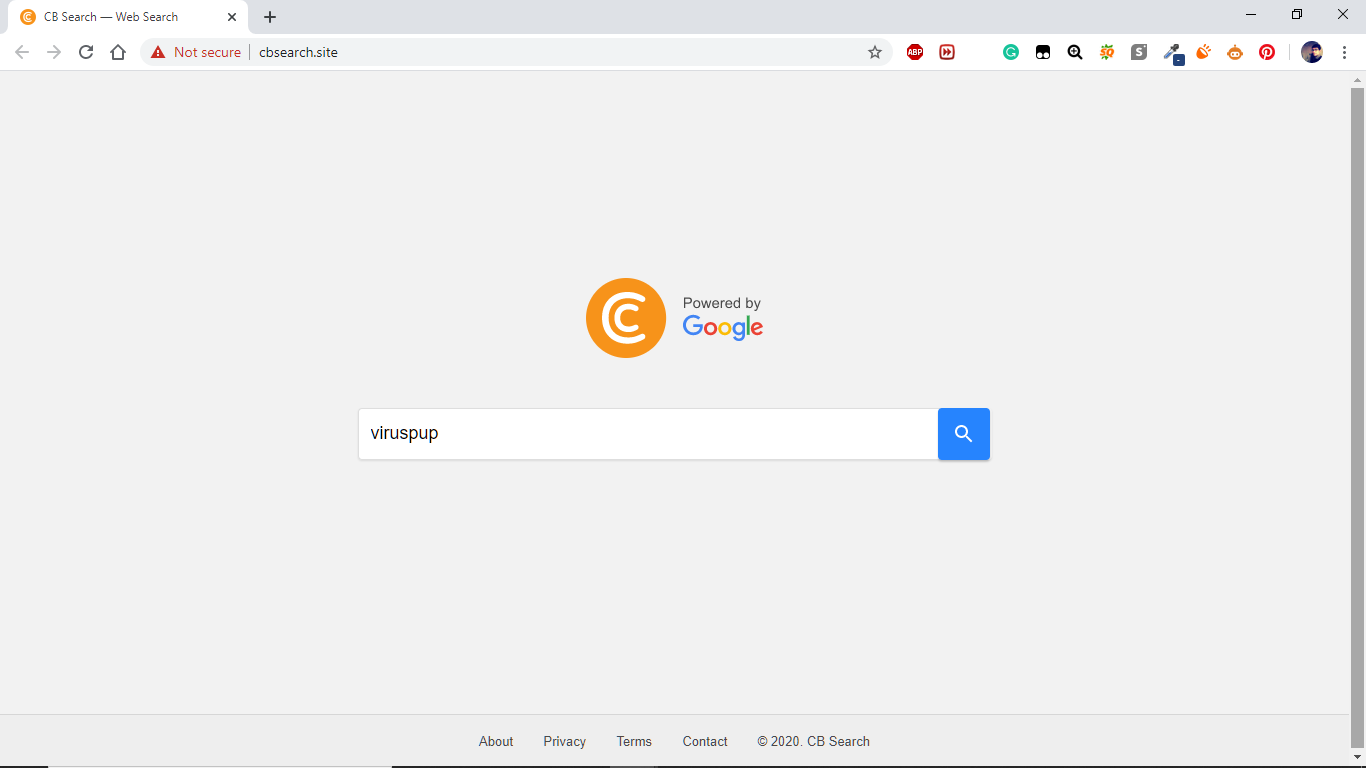The height and width of the screenshot is (768, 1366).
Task: Click the eyedropper color picker extension
Action: [x=1171, y=52]
